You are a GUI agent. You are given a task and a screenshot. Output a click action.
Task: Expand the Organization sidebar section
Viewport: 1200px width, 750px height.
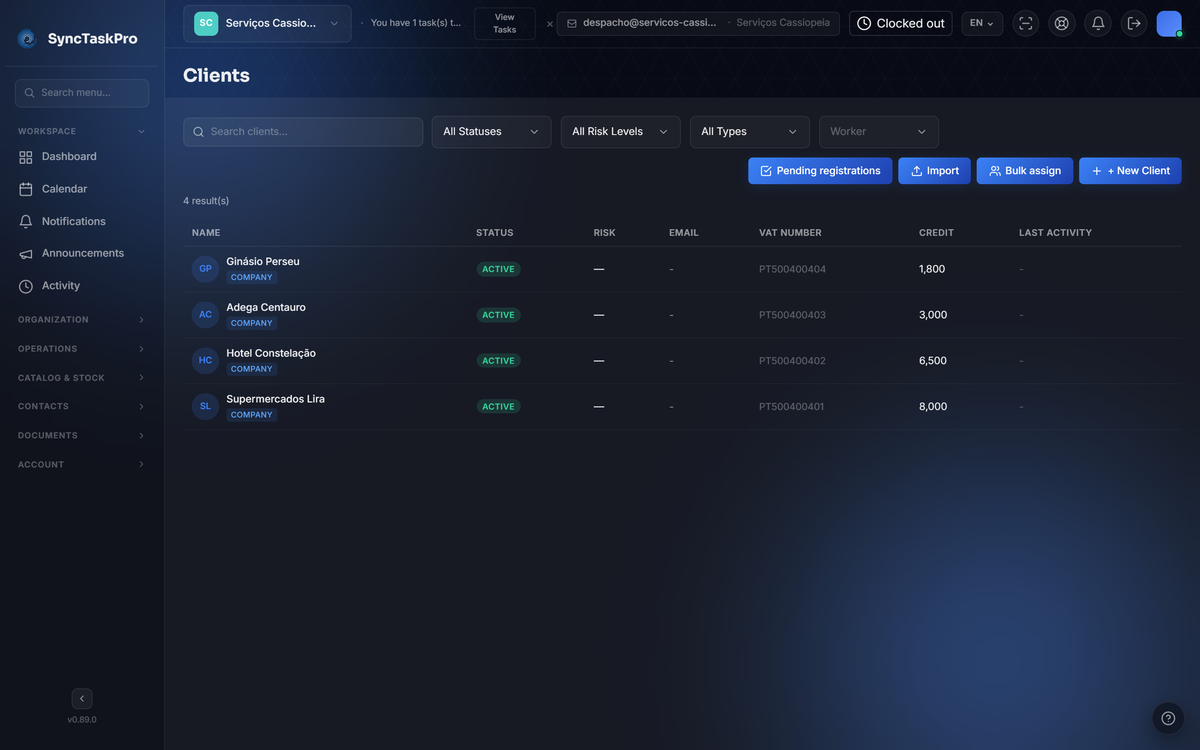[x=82, y=320]
